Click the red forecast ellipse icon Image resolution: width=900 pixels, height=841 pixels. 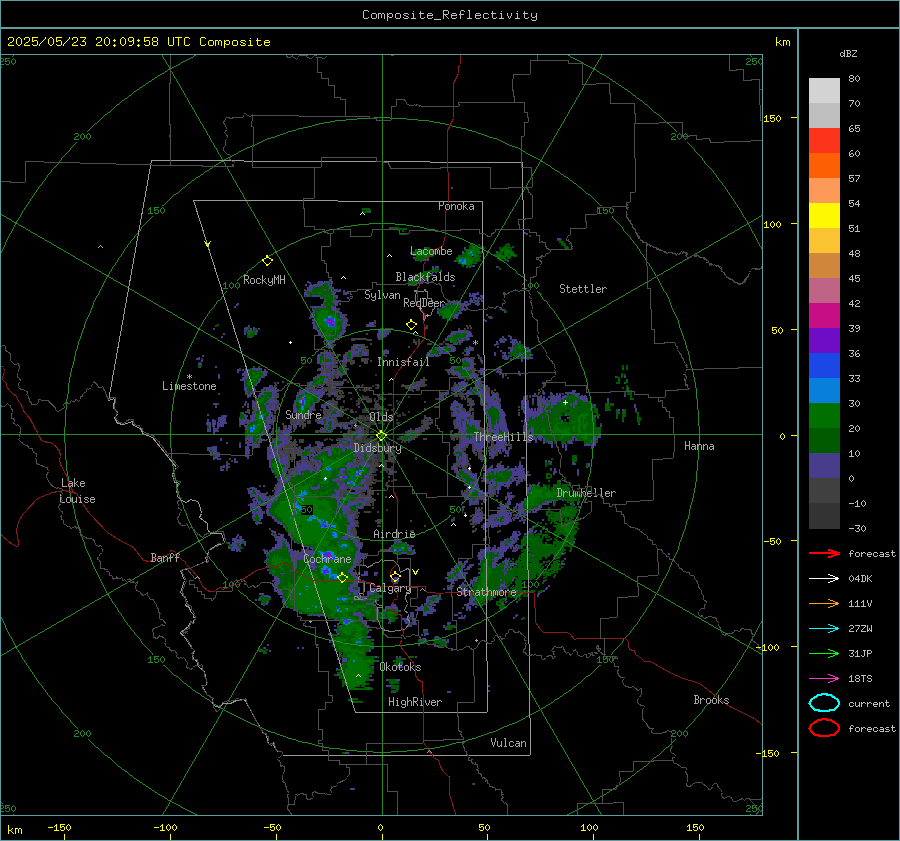point(824,728)
